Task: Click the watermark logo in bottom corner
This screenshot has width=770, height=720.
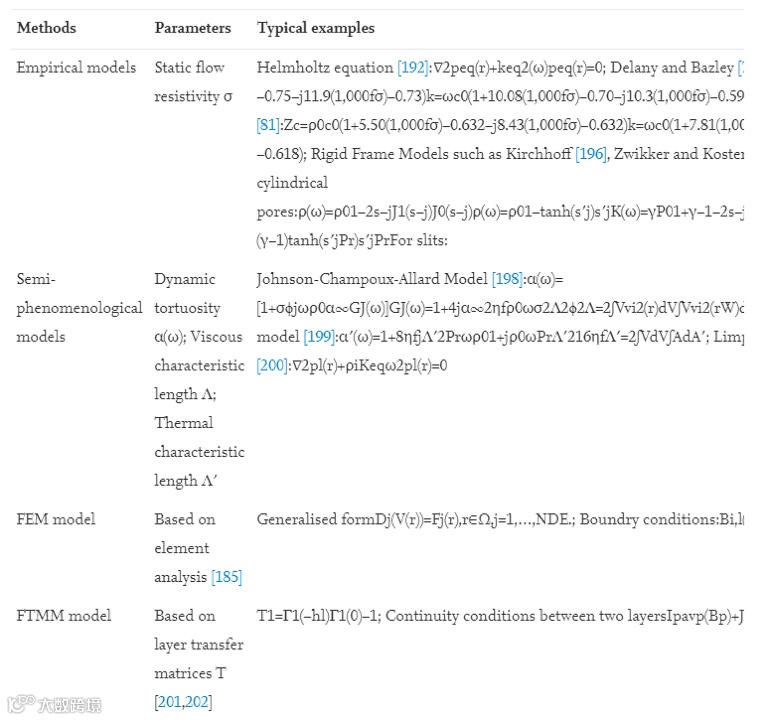Action: pyautogui.click(x=55, y=705)
